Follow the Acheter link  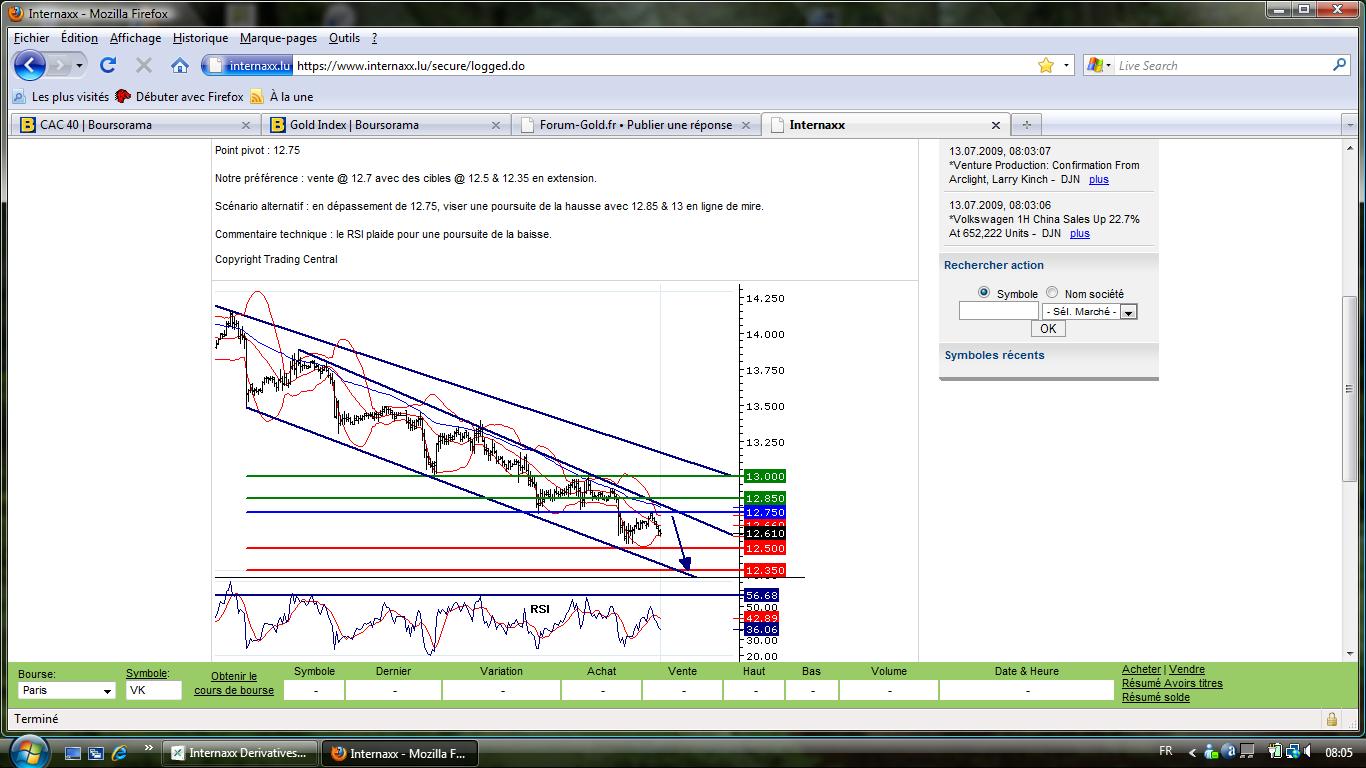click(1141, 670)
